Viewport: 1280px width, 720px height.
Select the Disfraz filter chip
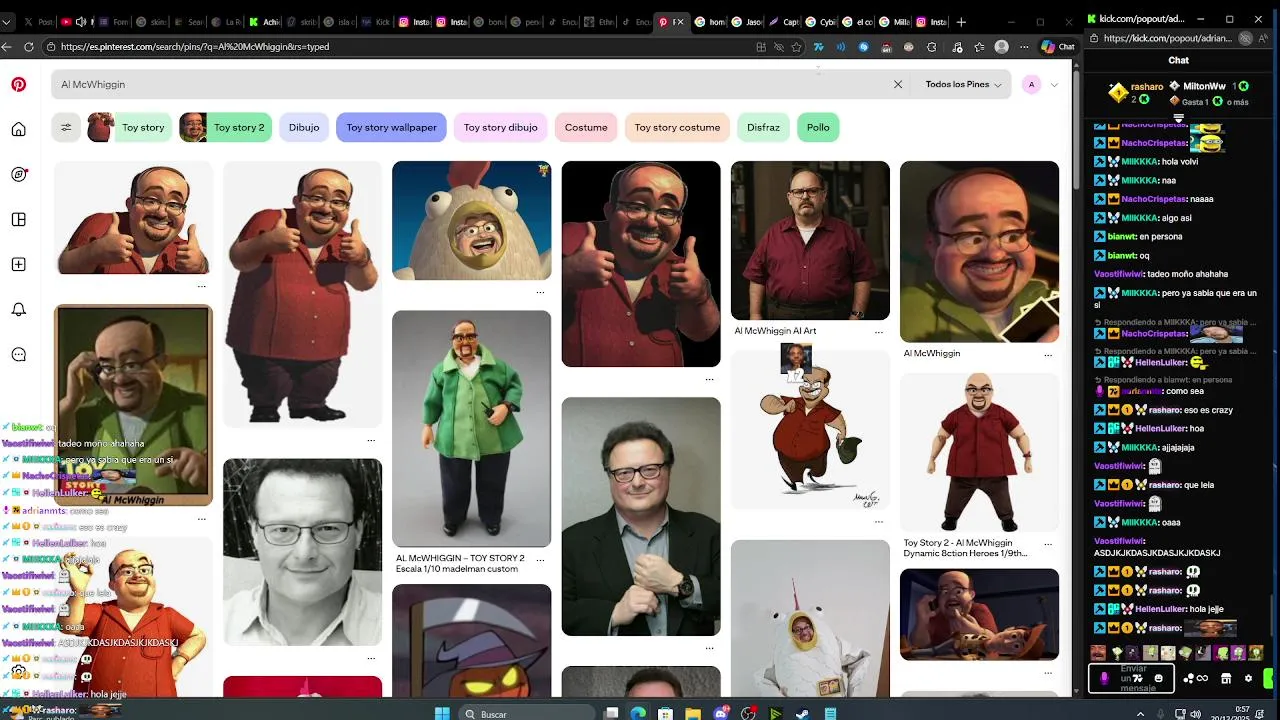[x=763, y=127]
